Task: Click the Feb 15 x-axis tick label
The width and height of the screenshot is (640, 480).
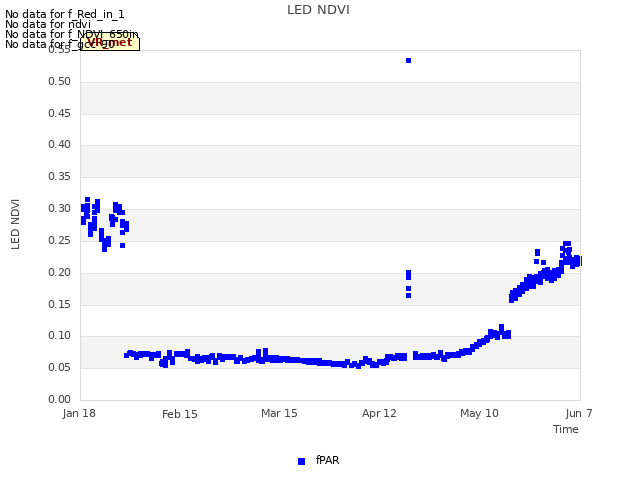Action: coord(180,414)
